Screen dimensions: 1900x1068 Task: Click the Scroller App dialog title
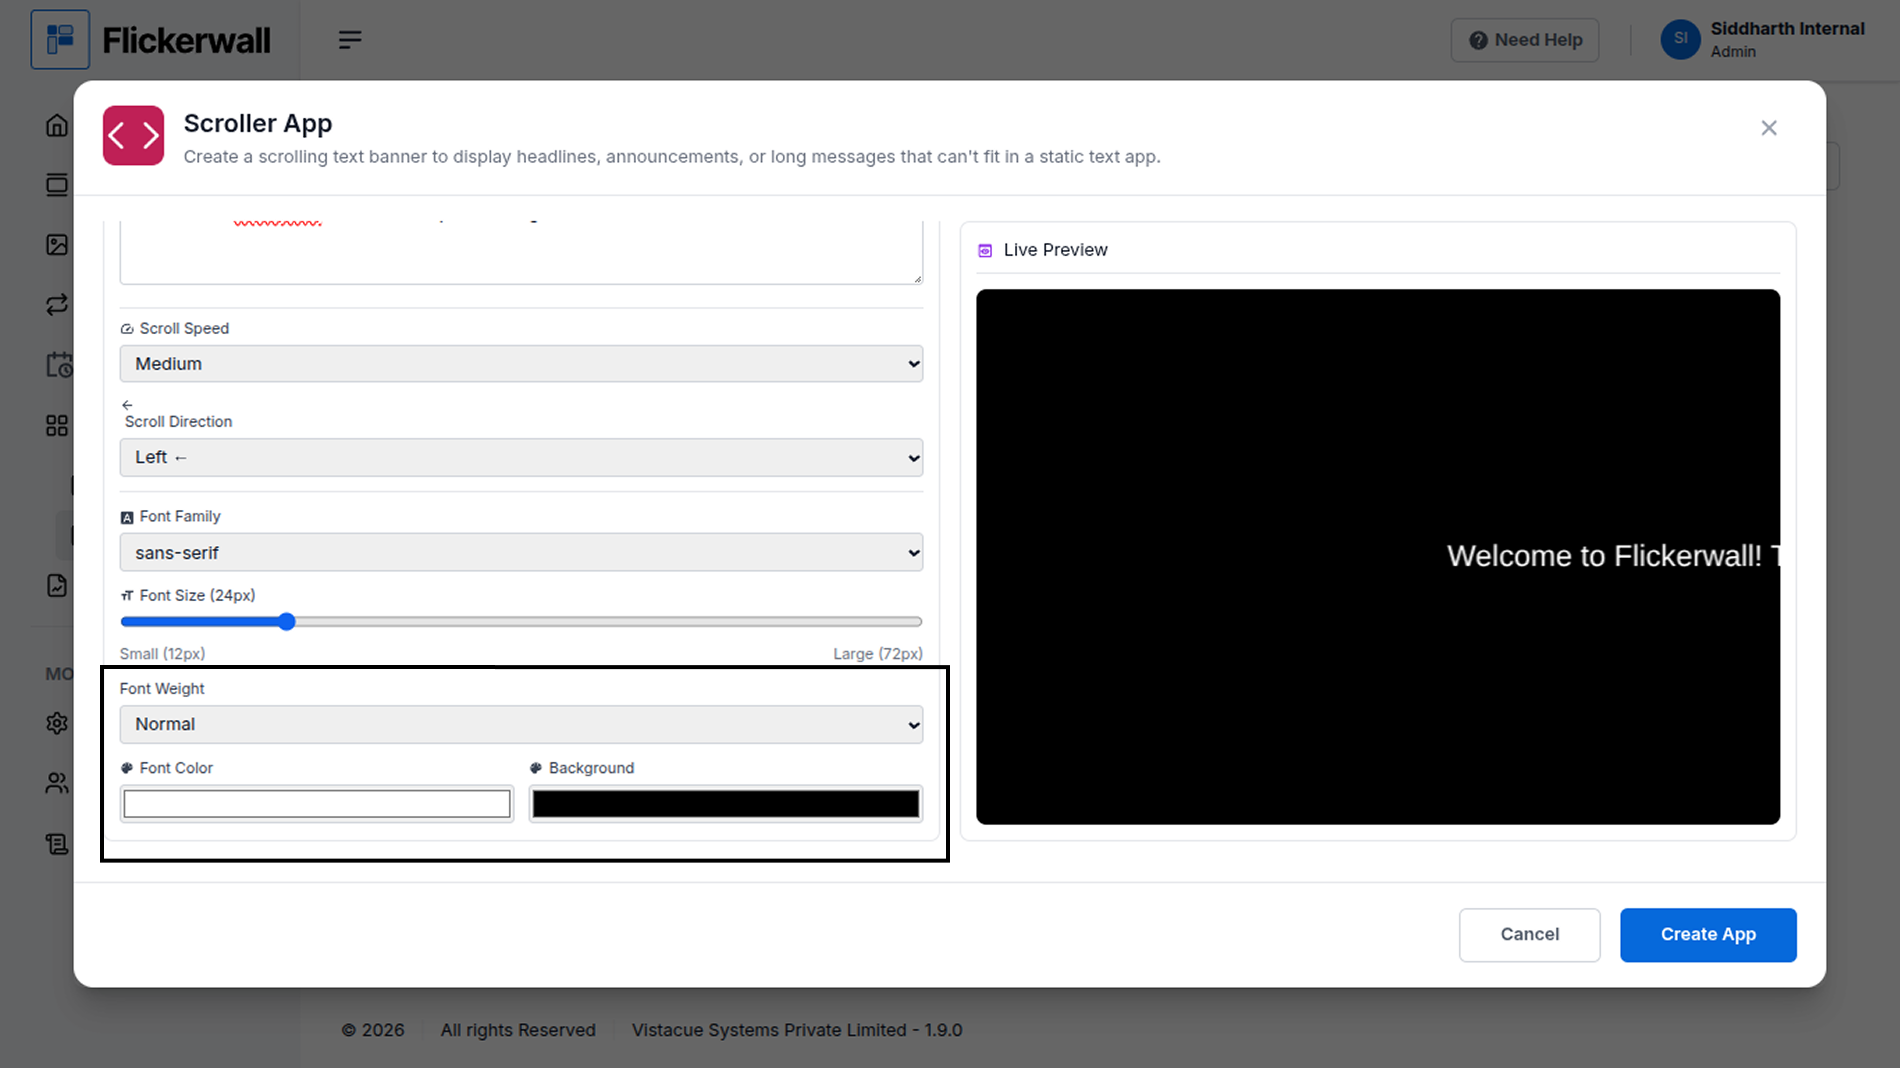pyautogui.click(x=258, y=123)
